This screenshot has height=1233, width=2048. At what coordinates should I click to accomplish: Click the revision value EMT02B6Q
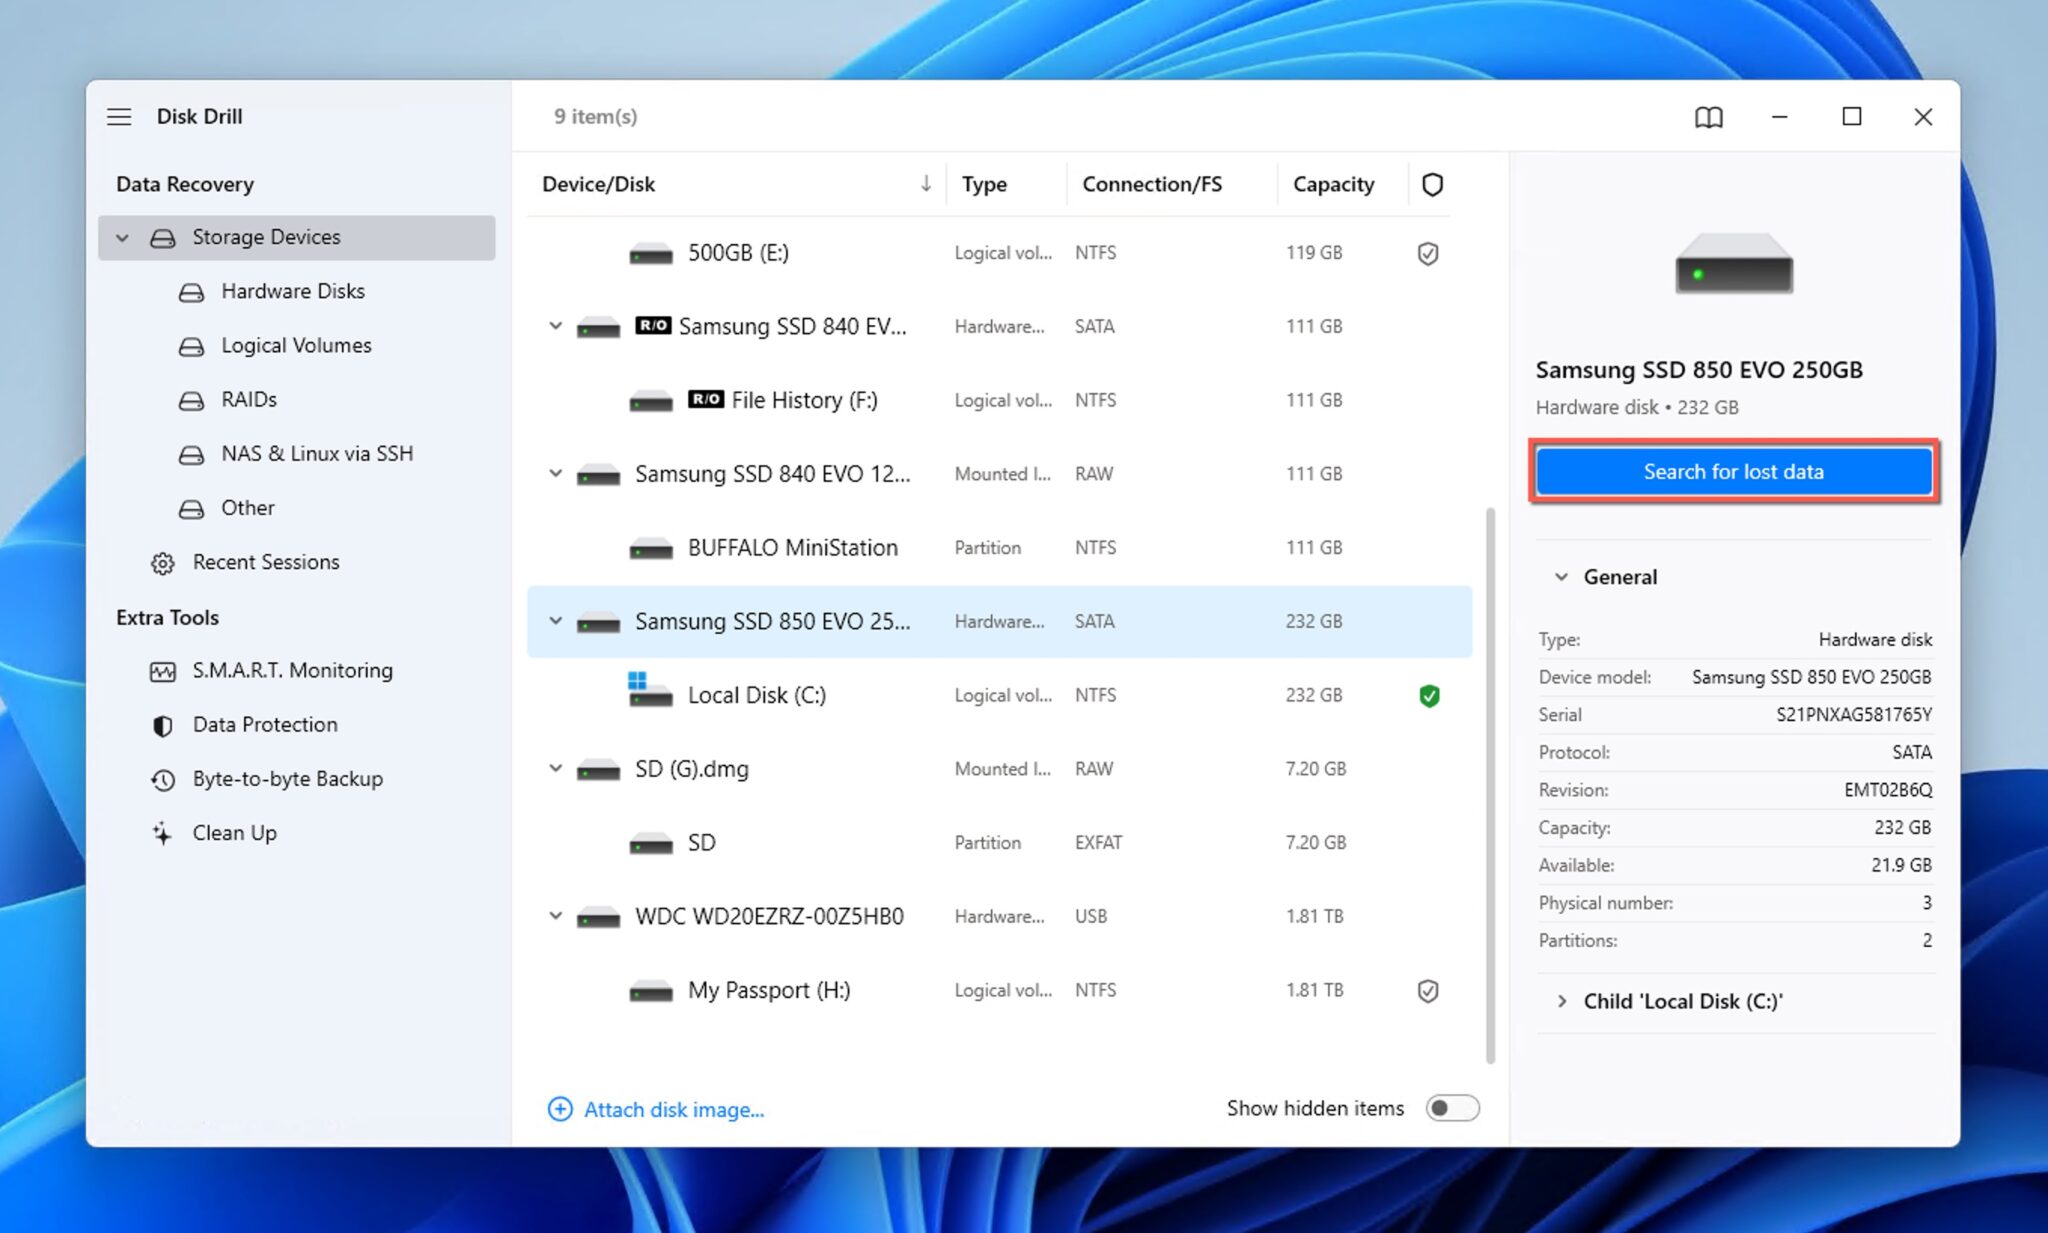[x=1888, y=789]
